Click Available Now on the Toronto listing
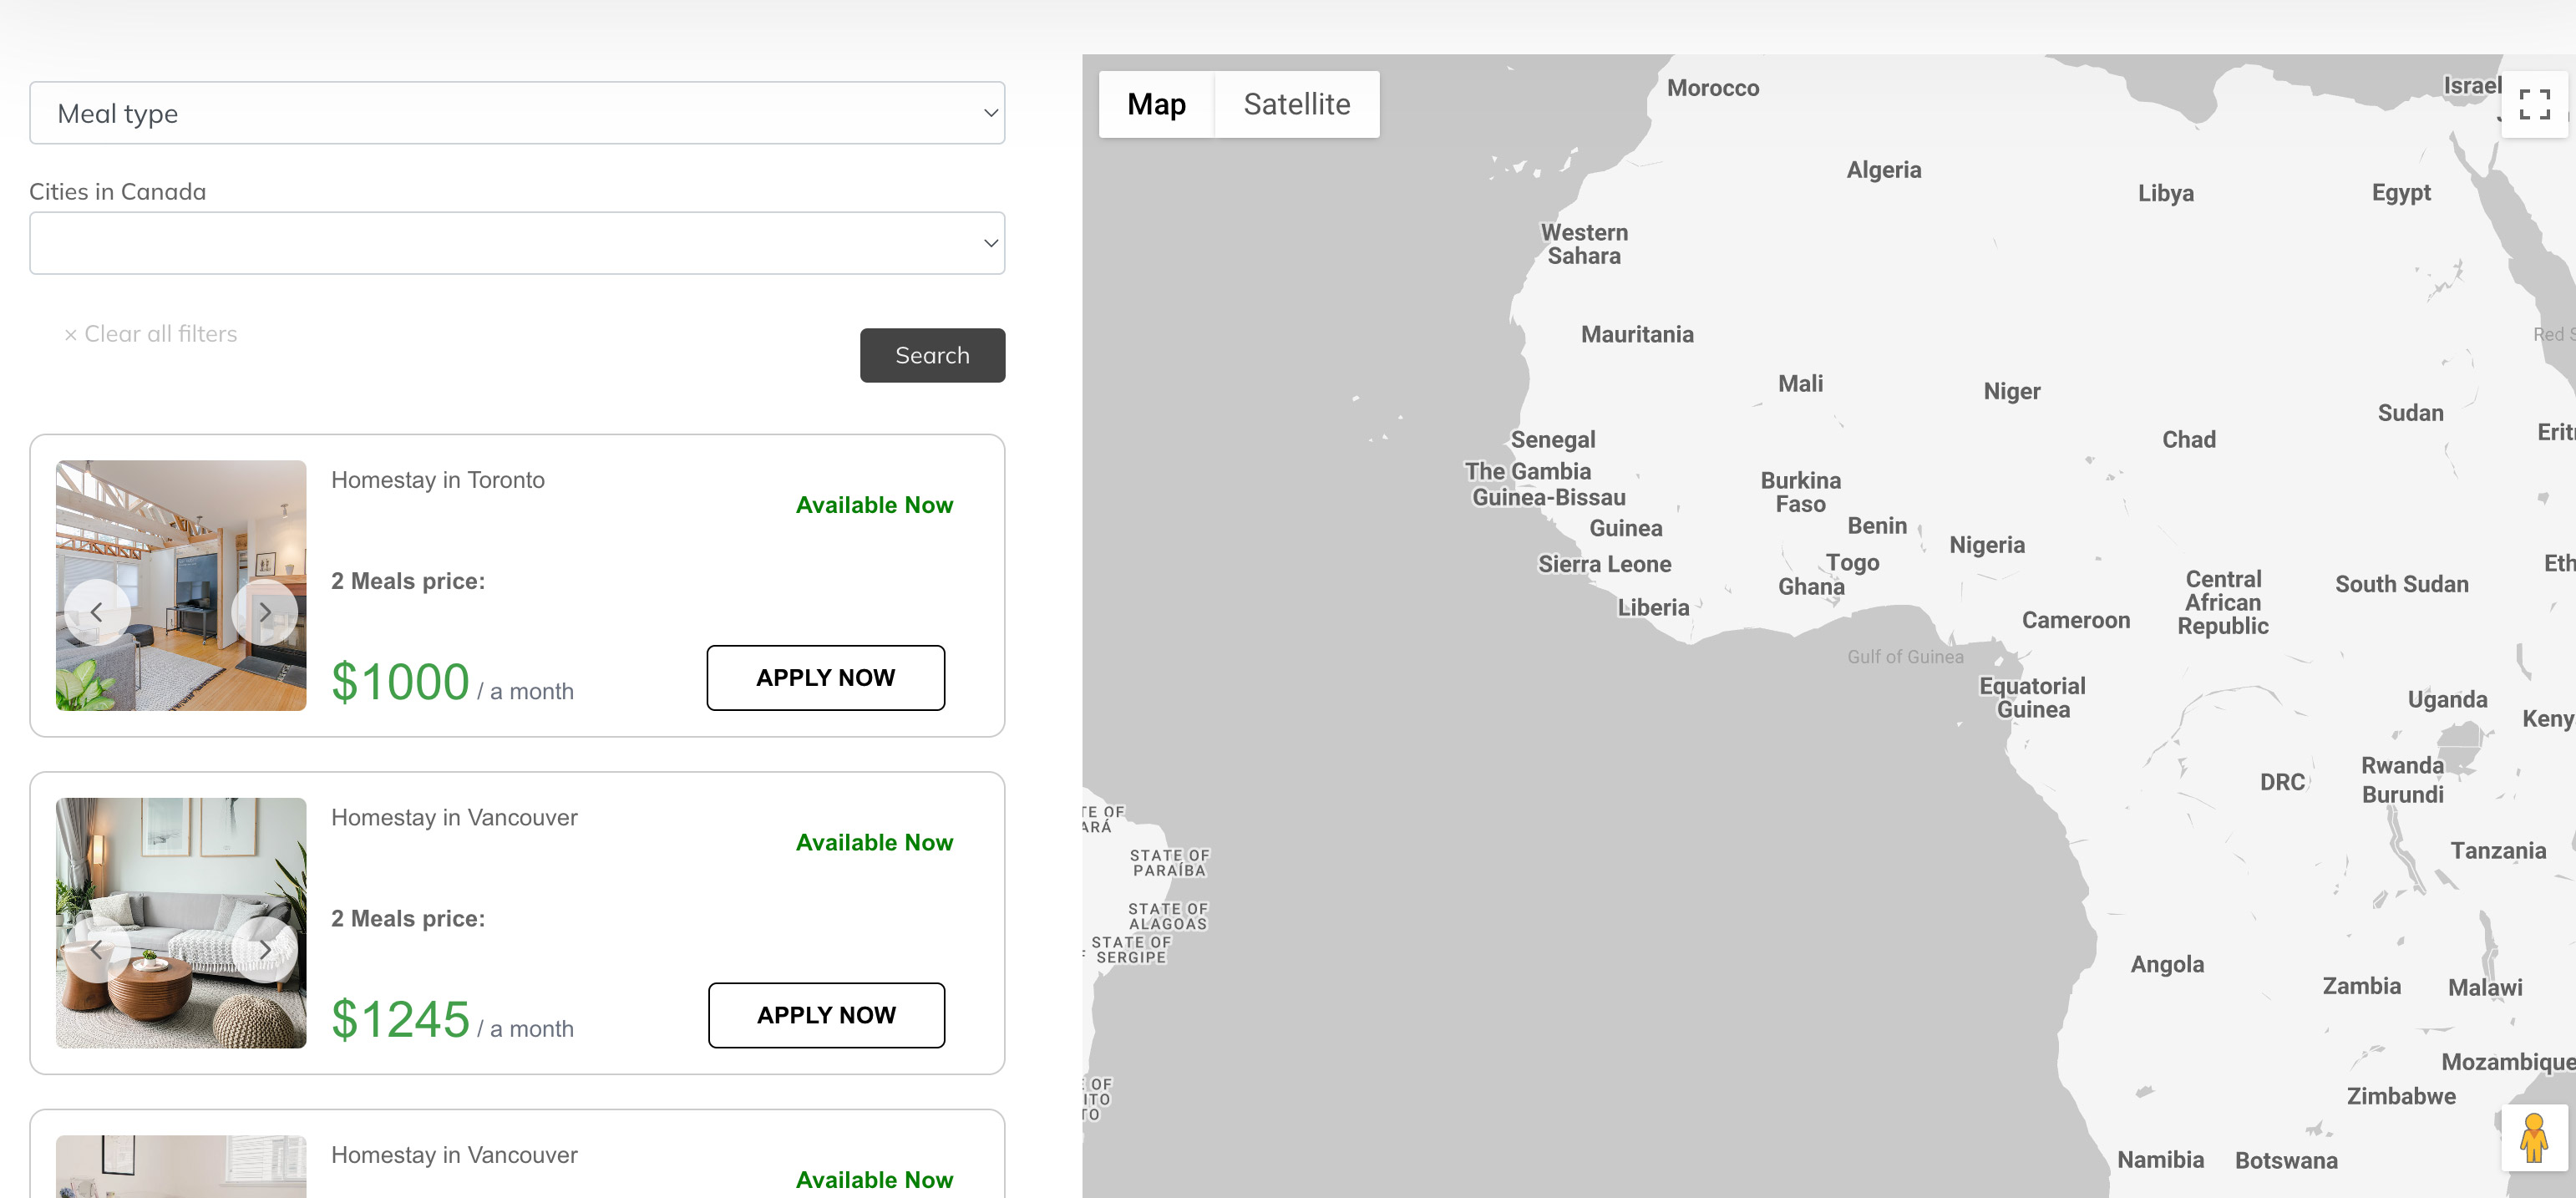This screenshot has height=1198, width=2576. (874, 505)
